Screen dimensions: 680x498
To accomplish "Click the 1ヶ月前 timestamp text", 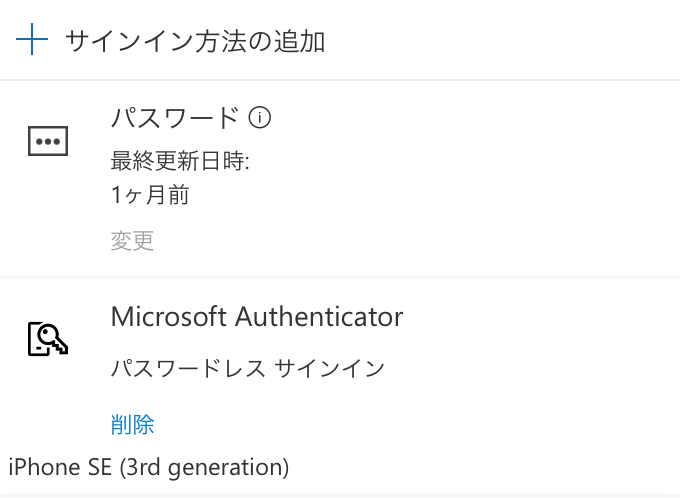I will (150, 194).
